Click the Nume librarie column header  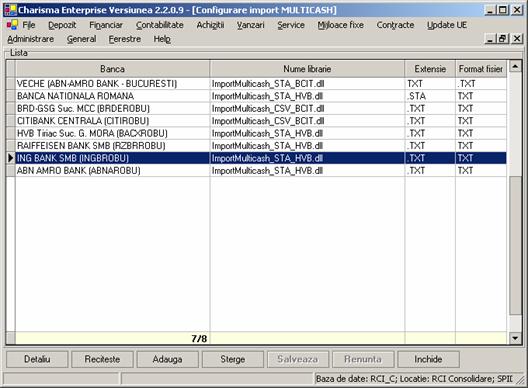(x=307, y=69)
